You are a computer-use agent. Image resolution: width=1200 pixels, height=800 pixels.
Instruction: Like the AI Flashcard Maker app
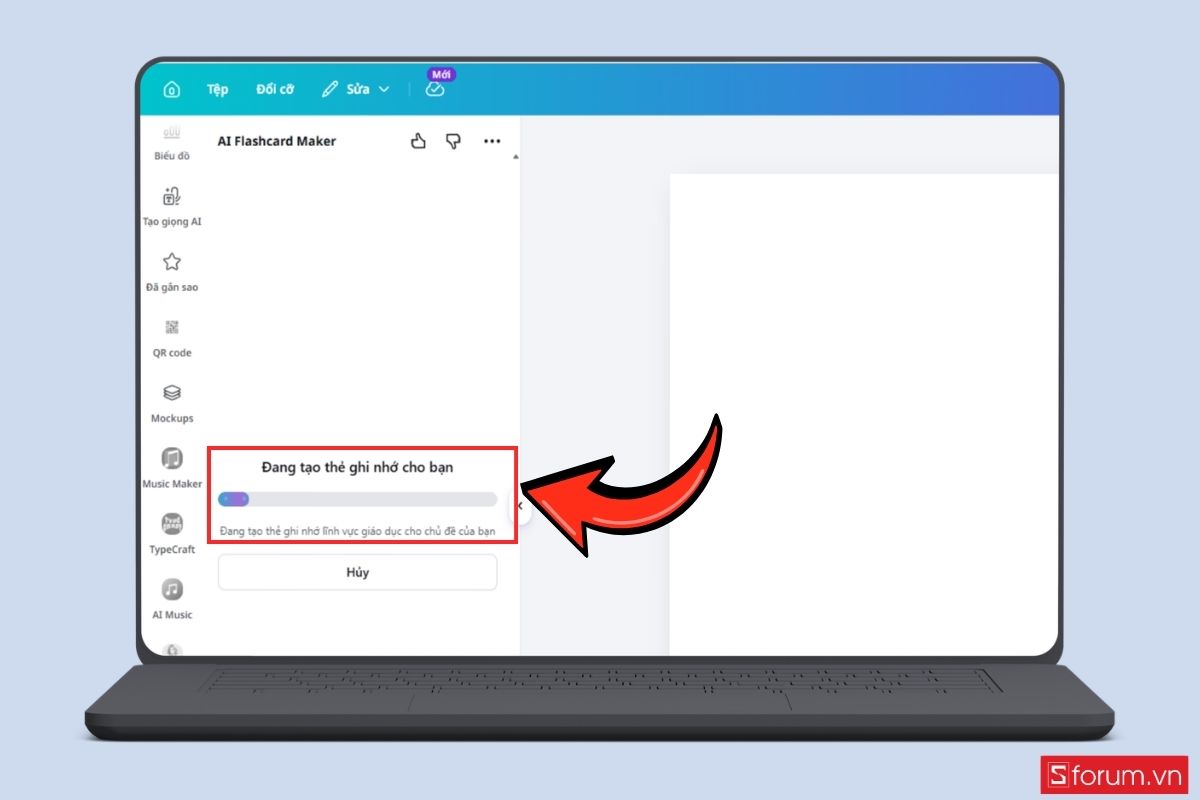pos(418,141)
